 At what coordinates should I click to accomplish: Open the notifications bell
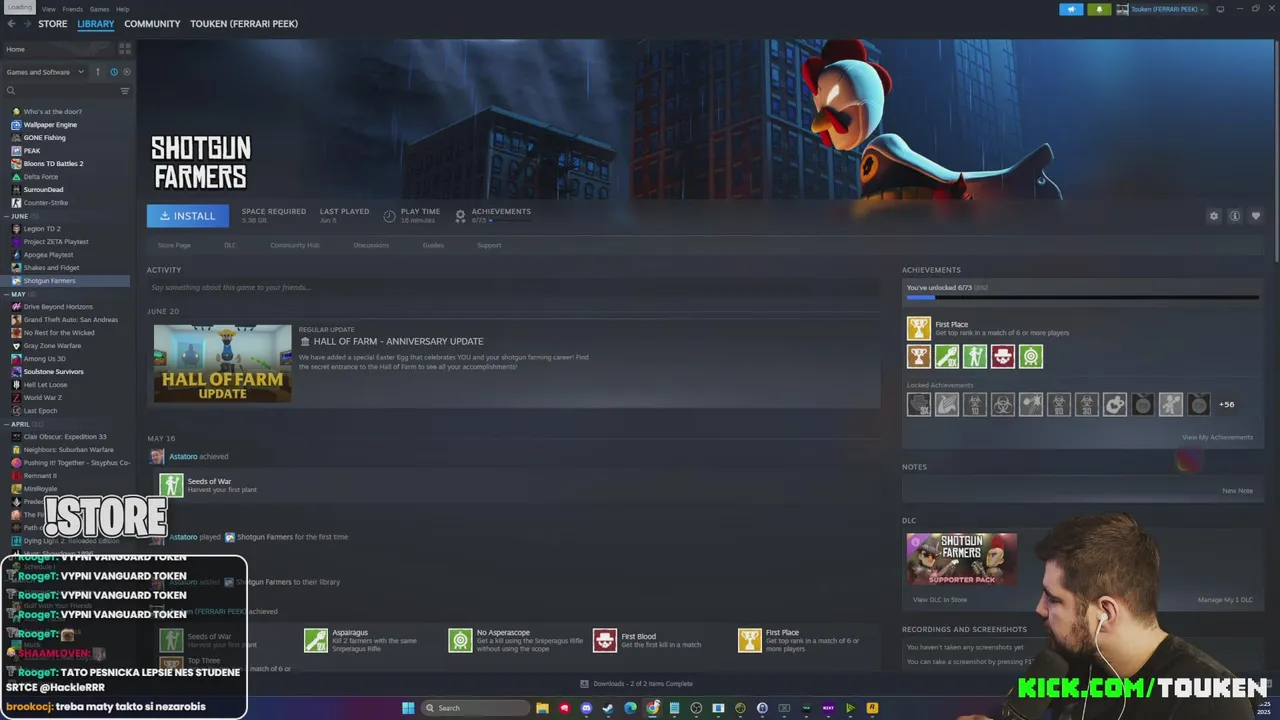[x=1099, y=9]
